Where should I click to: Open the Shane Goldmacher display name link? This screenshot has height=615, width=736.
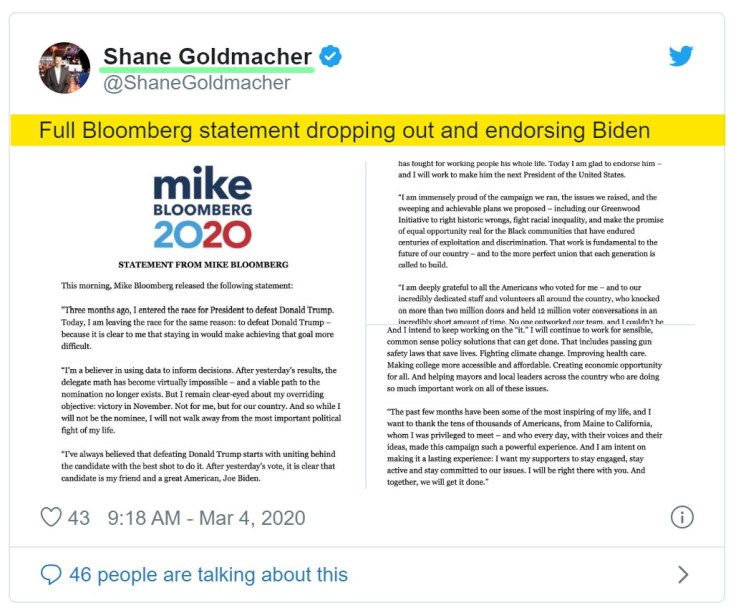tap(208, 56)
